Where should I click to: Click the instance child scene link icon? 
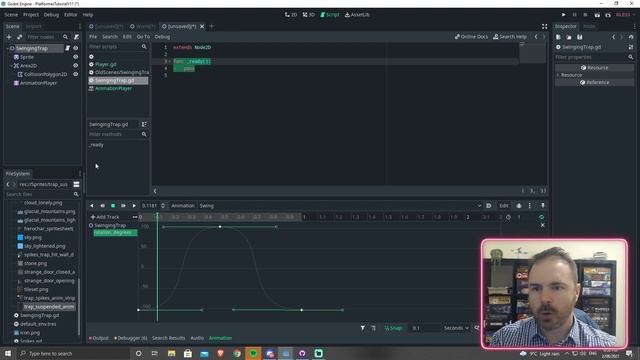point(19,37)
